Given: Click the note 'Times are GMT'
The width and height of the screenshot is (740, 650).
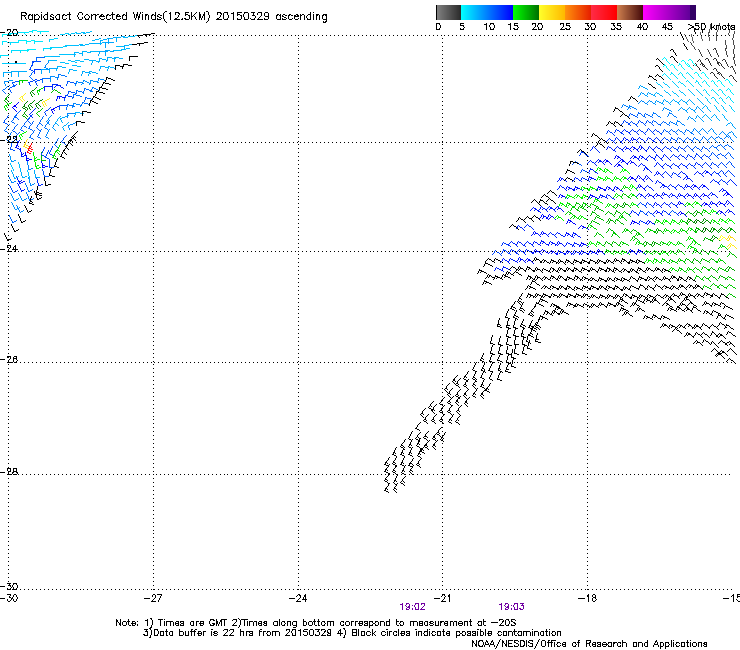Looking at the screenshot, I should 192,623.
